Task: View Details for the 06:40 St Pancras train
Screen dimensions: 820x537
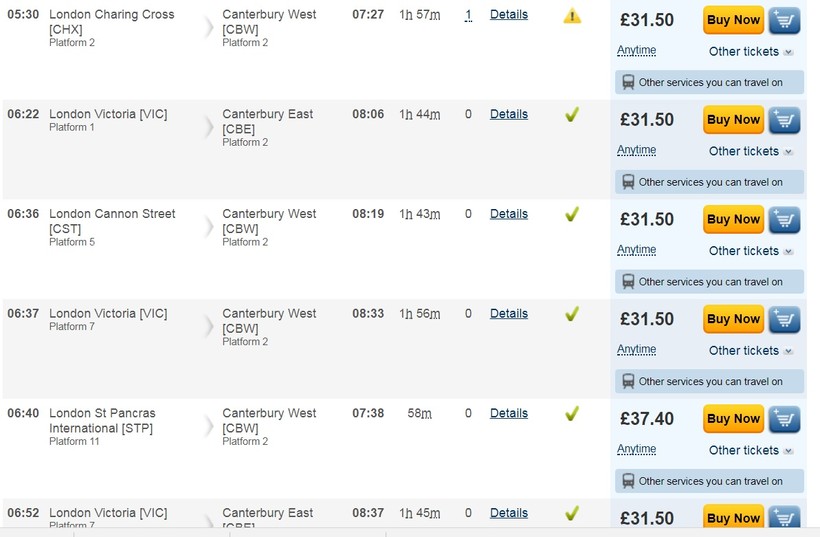Action: click(x=509, y=413)
